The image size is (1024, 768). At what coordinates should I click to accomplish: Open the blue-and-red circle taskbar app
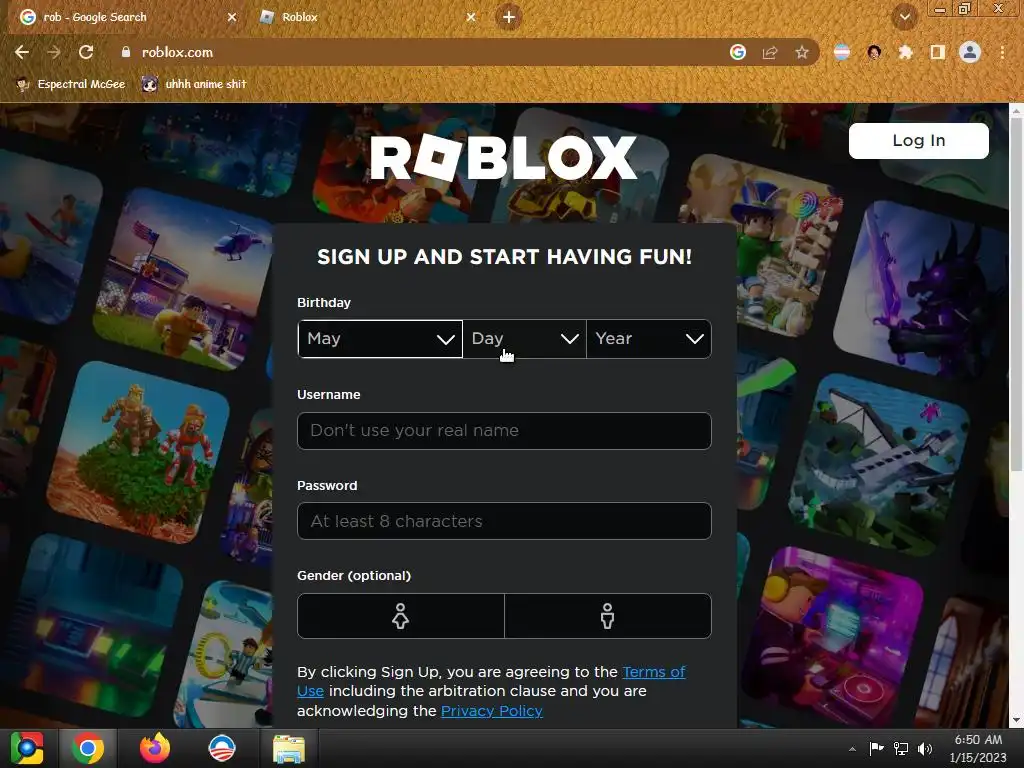[x=221, y=748]
